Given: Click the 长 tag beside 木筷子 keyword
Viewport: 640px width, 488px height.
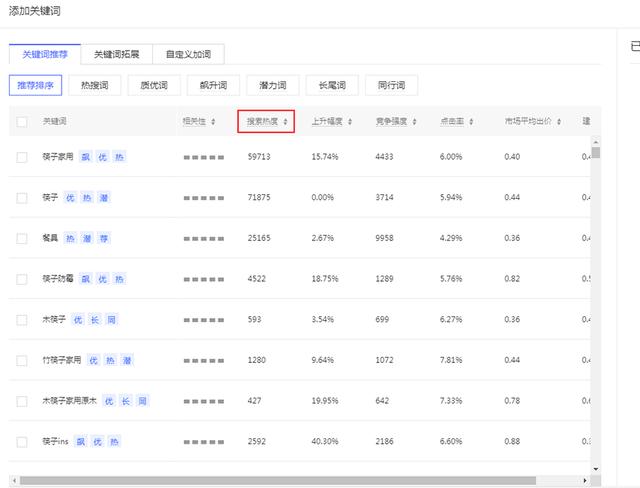Looking at the screenshot, I should pos(95,319).
